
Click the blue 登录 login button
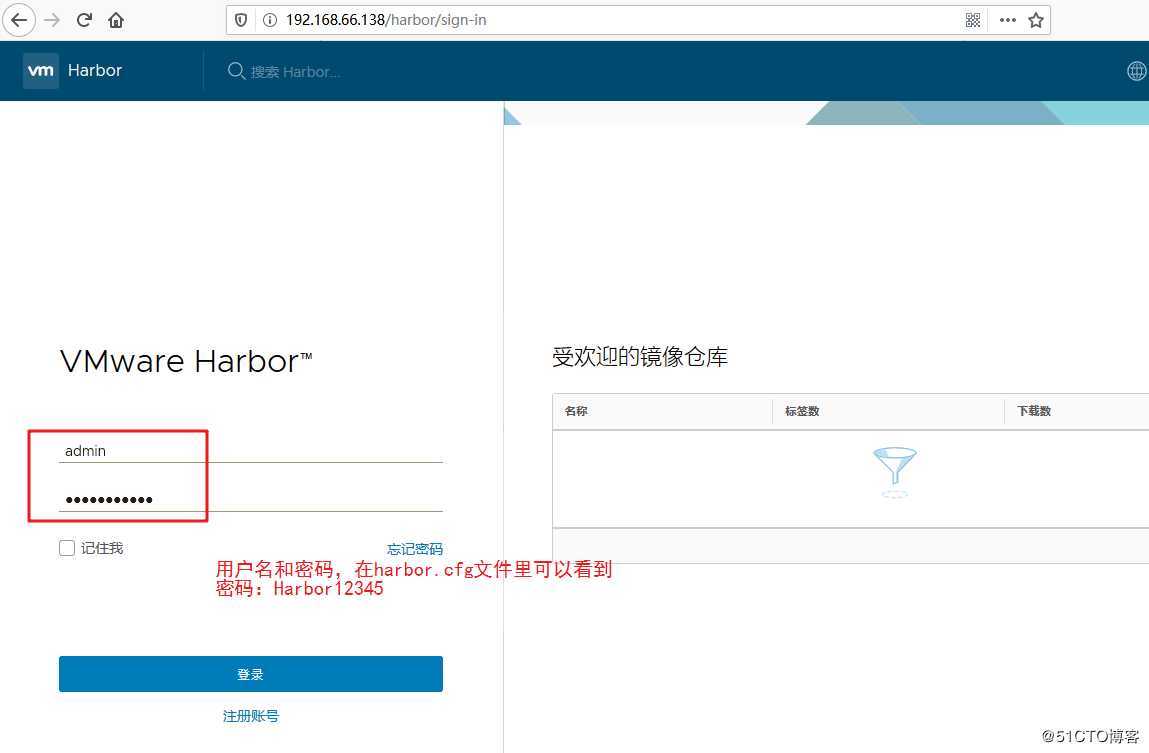[x=251, y=674]
